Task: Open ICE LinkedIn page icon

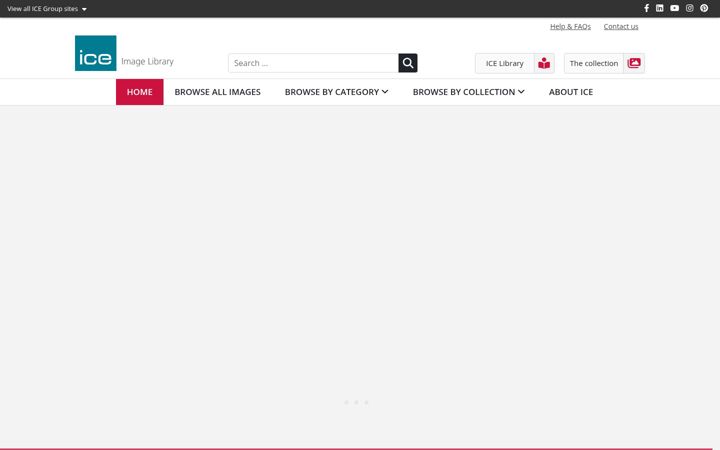Action: click(x=659, y=8)
